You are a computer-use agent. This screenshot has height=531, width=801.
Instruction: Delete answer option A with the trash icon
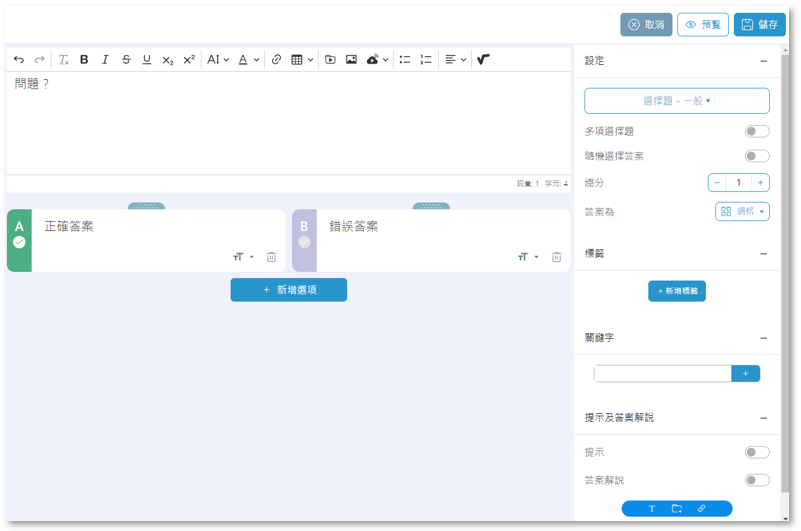coord(272,257)
